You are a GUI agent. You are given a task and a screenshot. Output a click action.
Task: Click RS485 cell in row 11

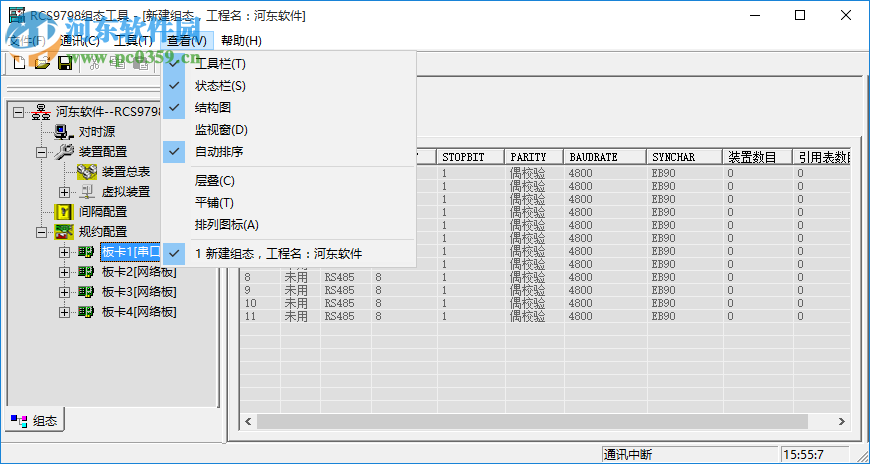pos(340,316)
